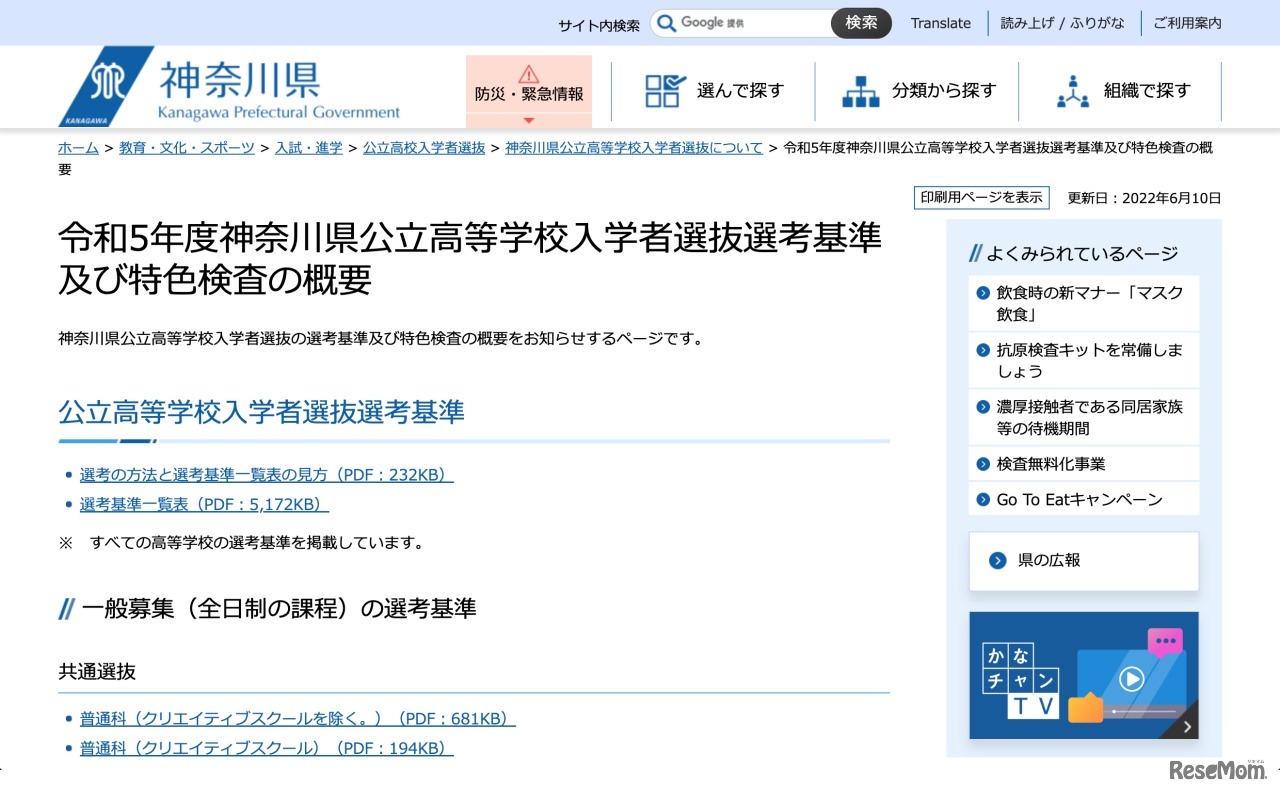Click the magnifier icon in search box

(x=667, y=23)
